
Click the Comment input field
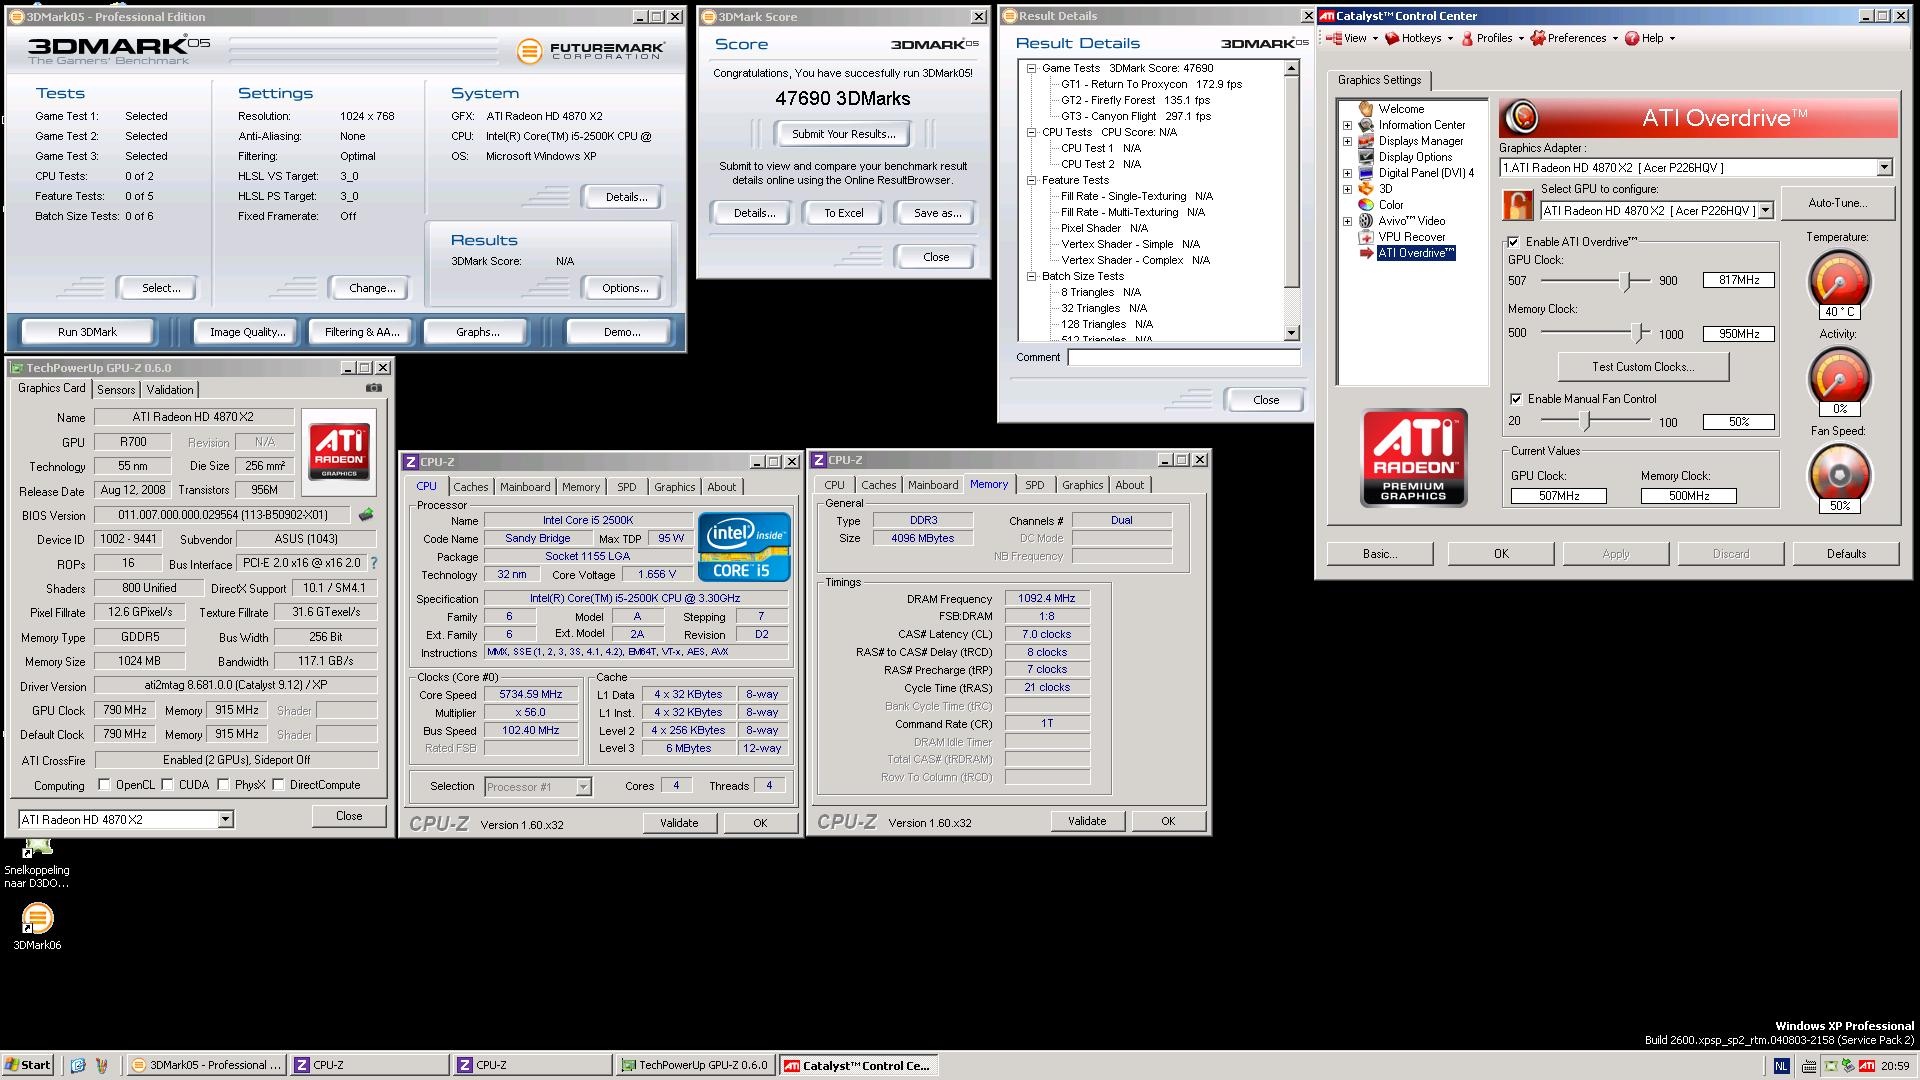pyautogui.click(x=1183, y=357)
